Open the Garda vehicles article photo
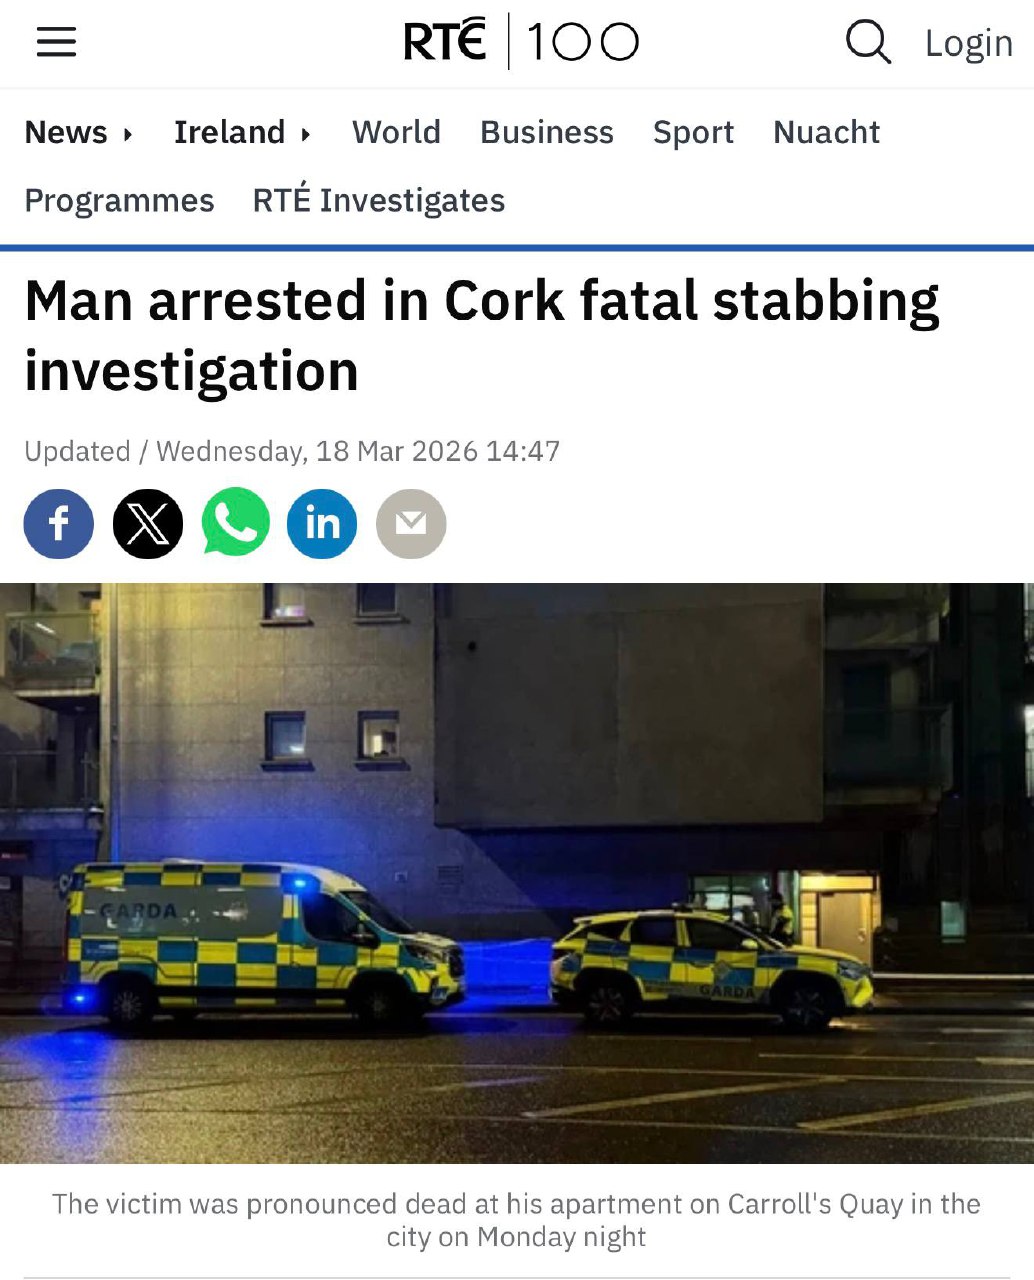 pos(517,873)
